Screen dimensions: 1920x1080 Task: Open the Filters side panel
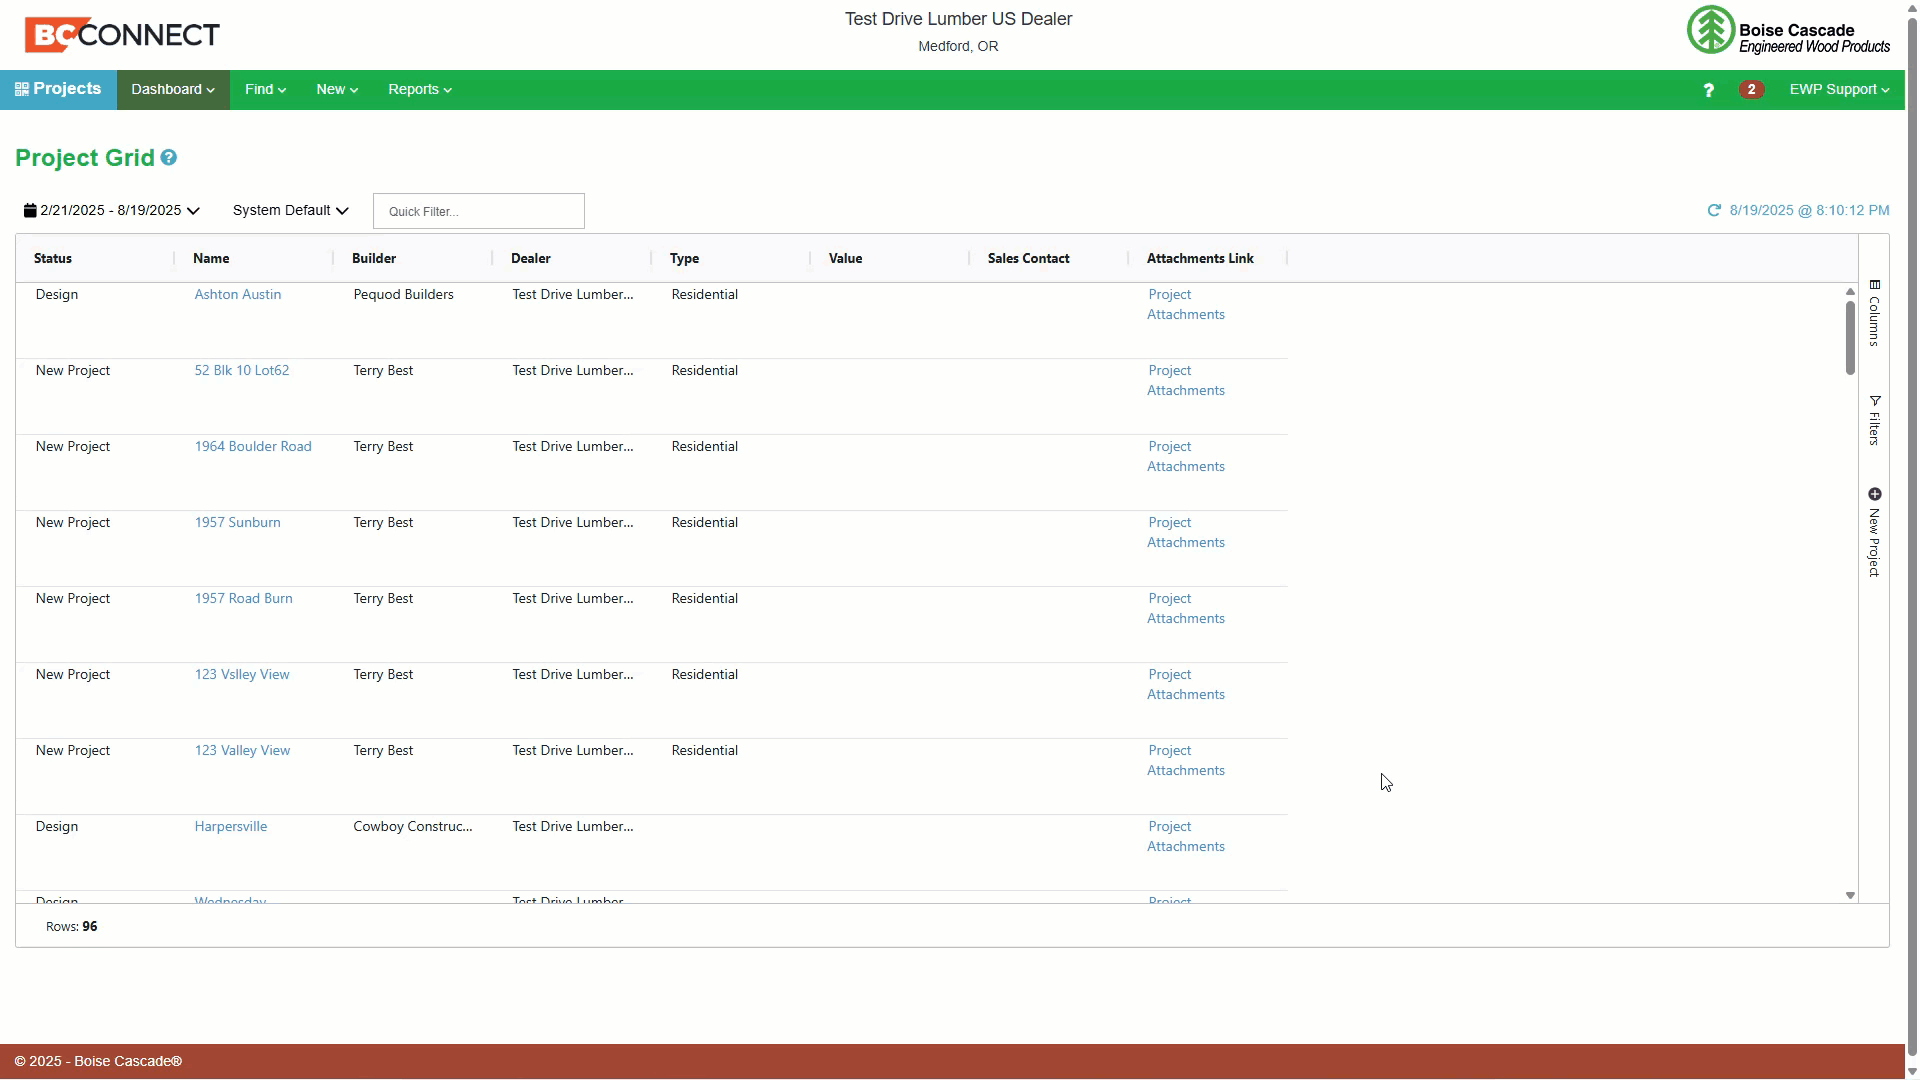tap(1874, 420)
